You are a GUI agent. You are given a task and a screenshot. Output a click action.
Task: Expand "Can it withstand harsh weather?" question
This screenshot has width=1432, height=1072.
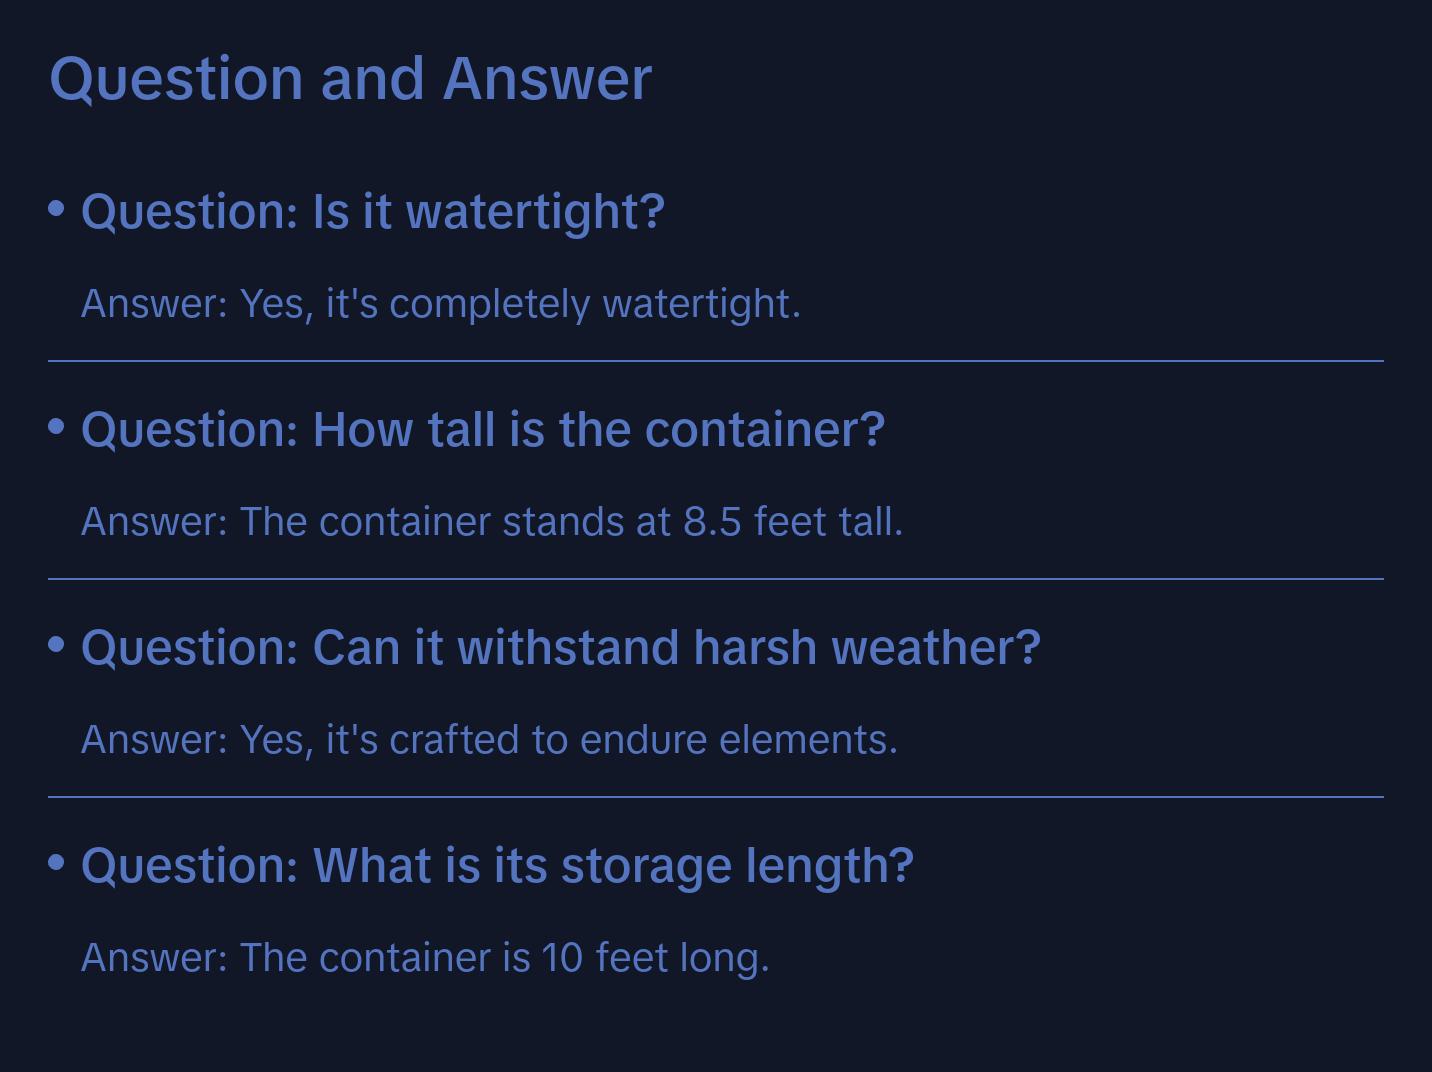[x=560, y=648]
